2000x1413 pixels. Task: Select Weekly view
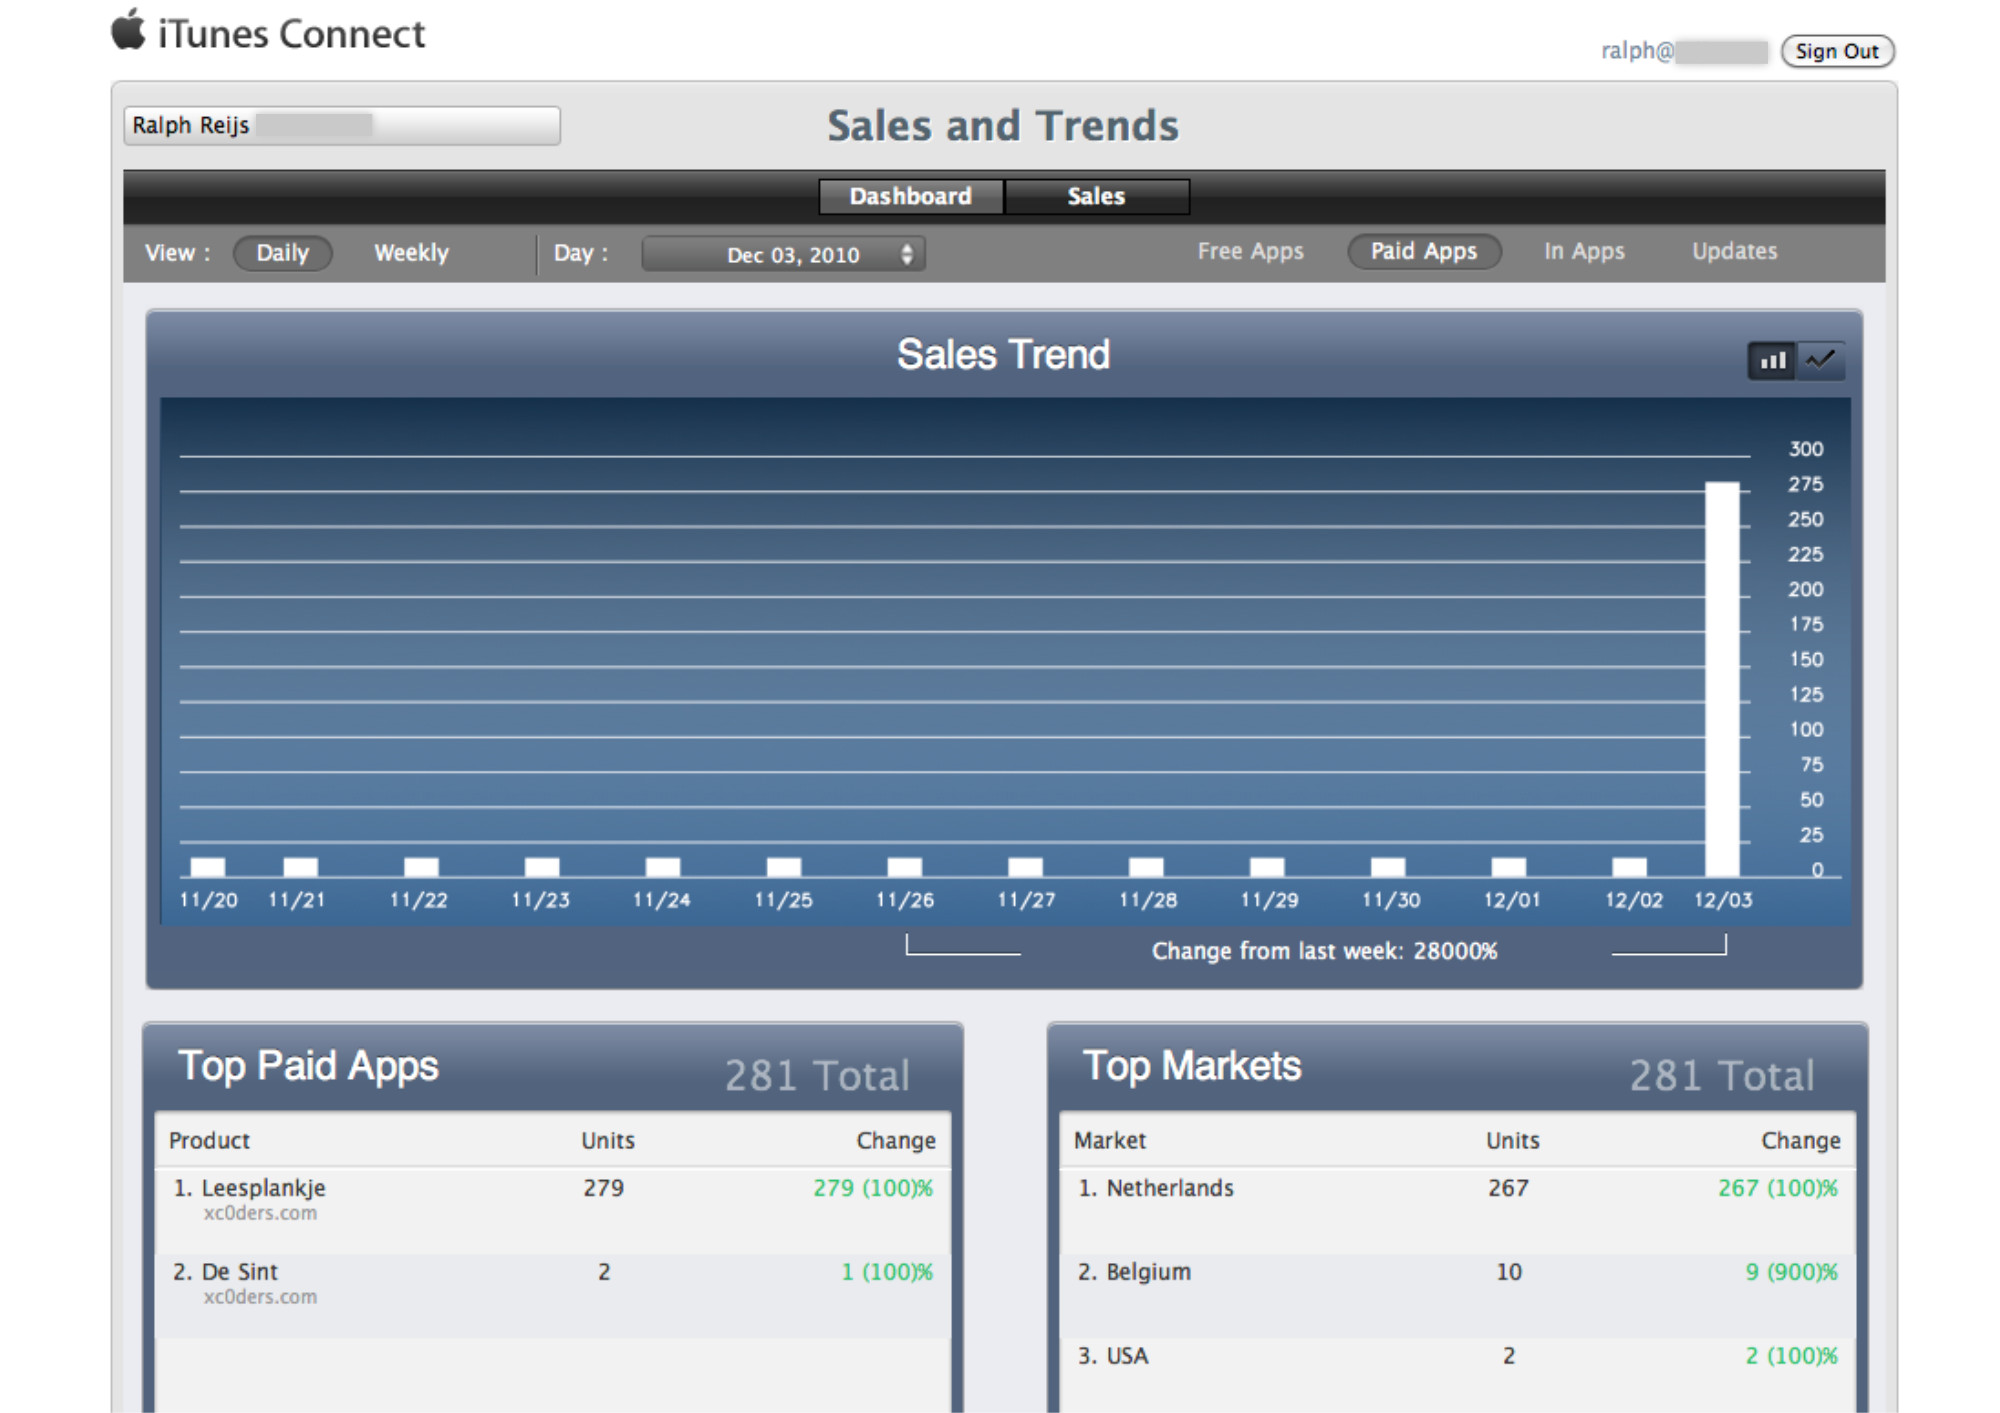411,252
